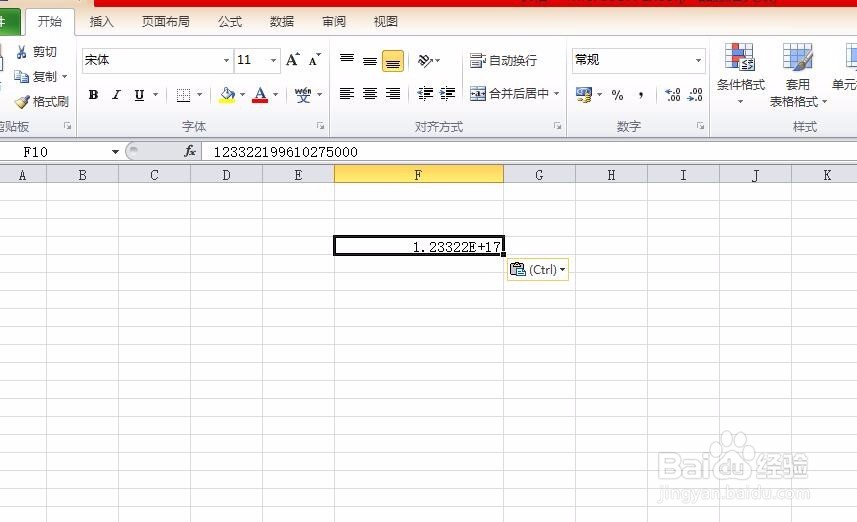Decrease decimal places
This screenshot has width=857, height=522.
695,95
